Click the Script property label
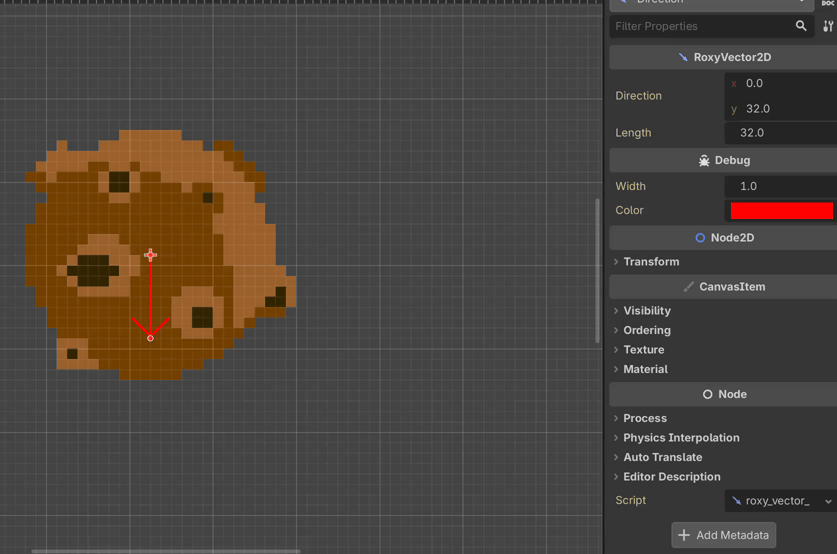This screenshot has height=554, width=837. [x=630, y=500]
